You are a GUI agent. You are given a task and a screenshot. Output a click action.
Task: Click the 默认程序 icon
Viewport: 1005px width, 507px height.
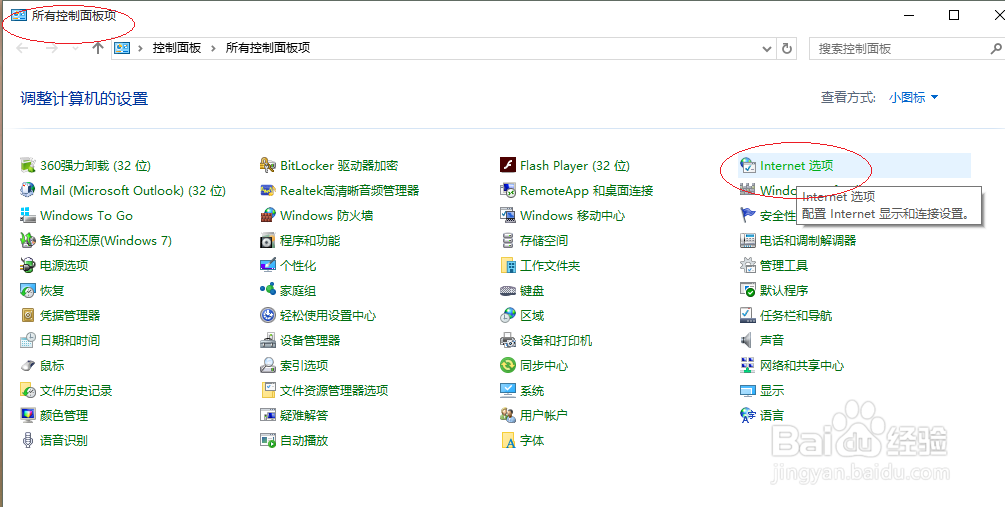pos(748,290)
